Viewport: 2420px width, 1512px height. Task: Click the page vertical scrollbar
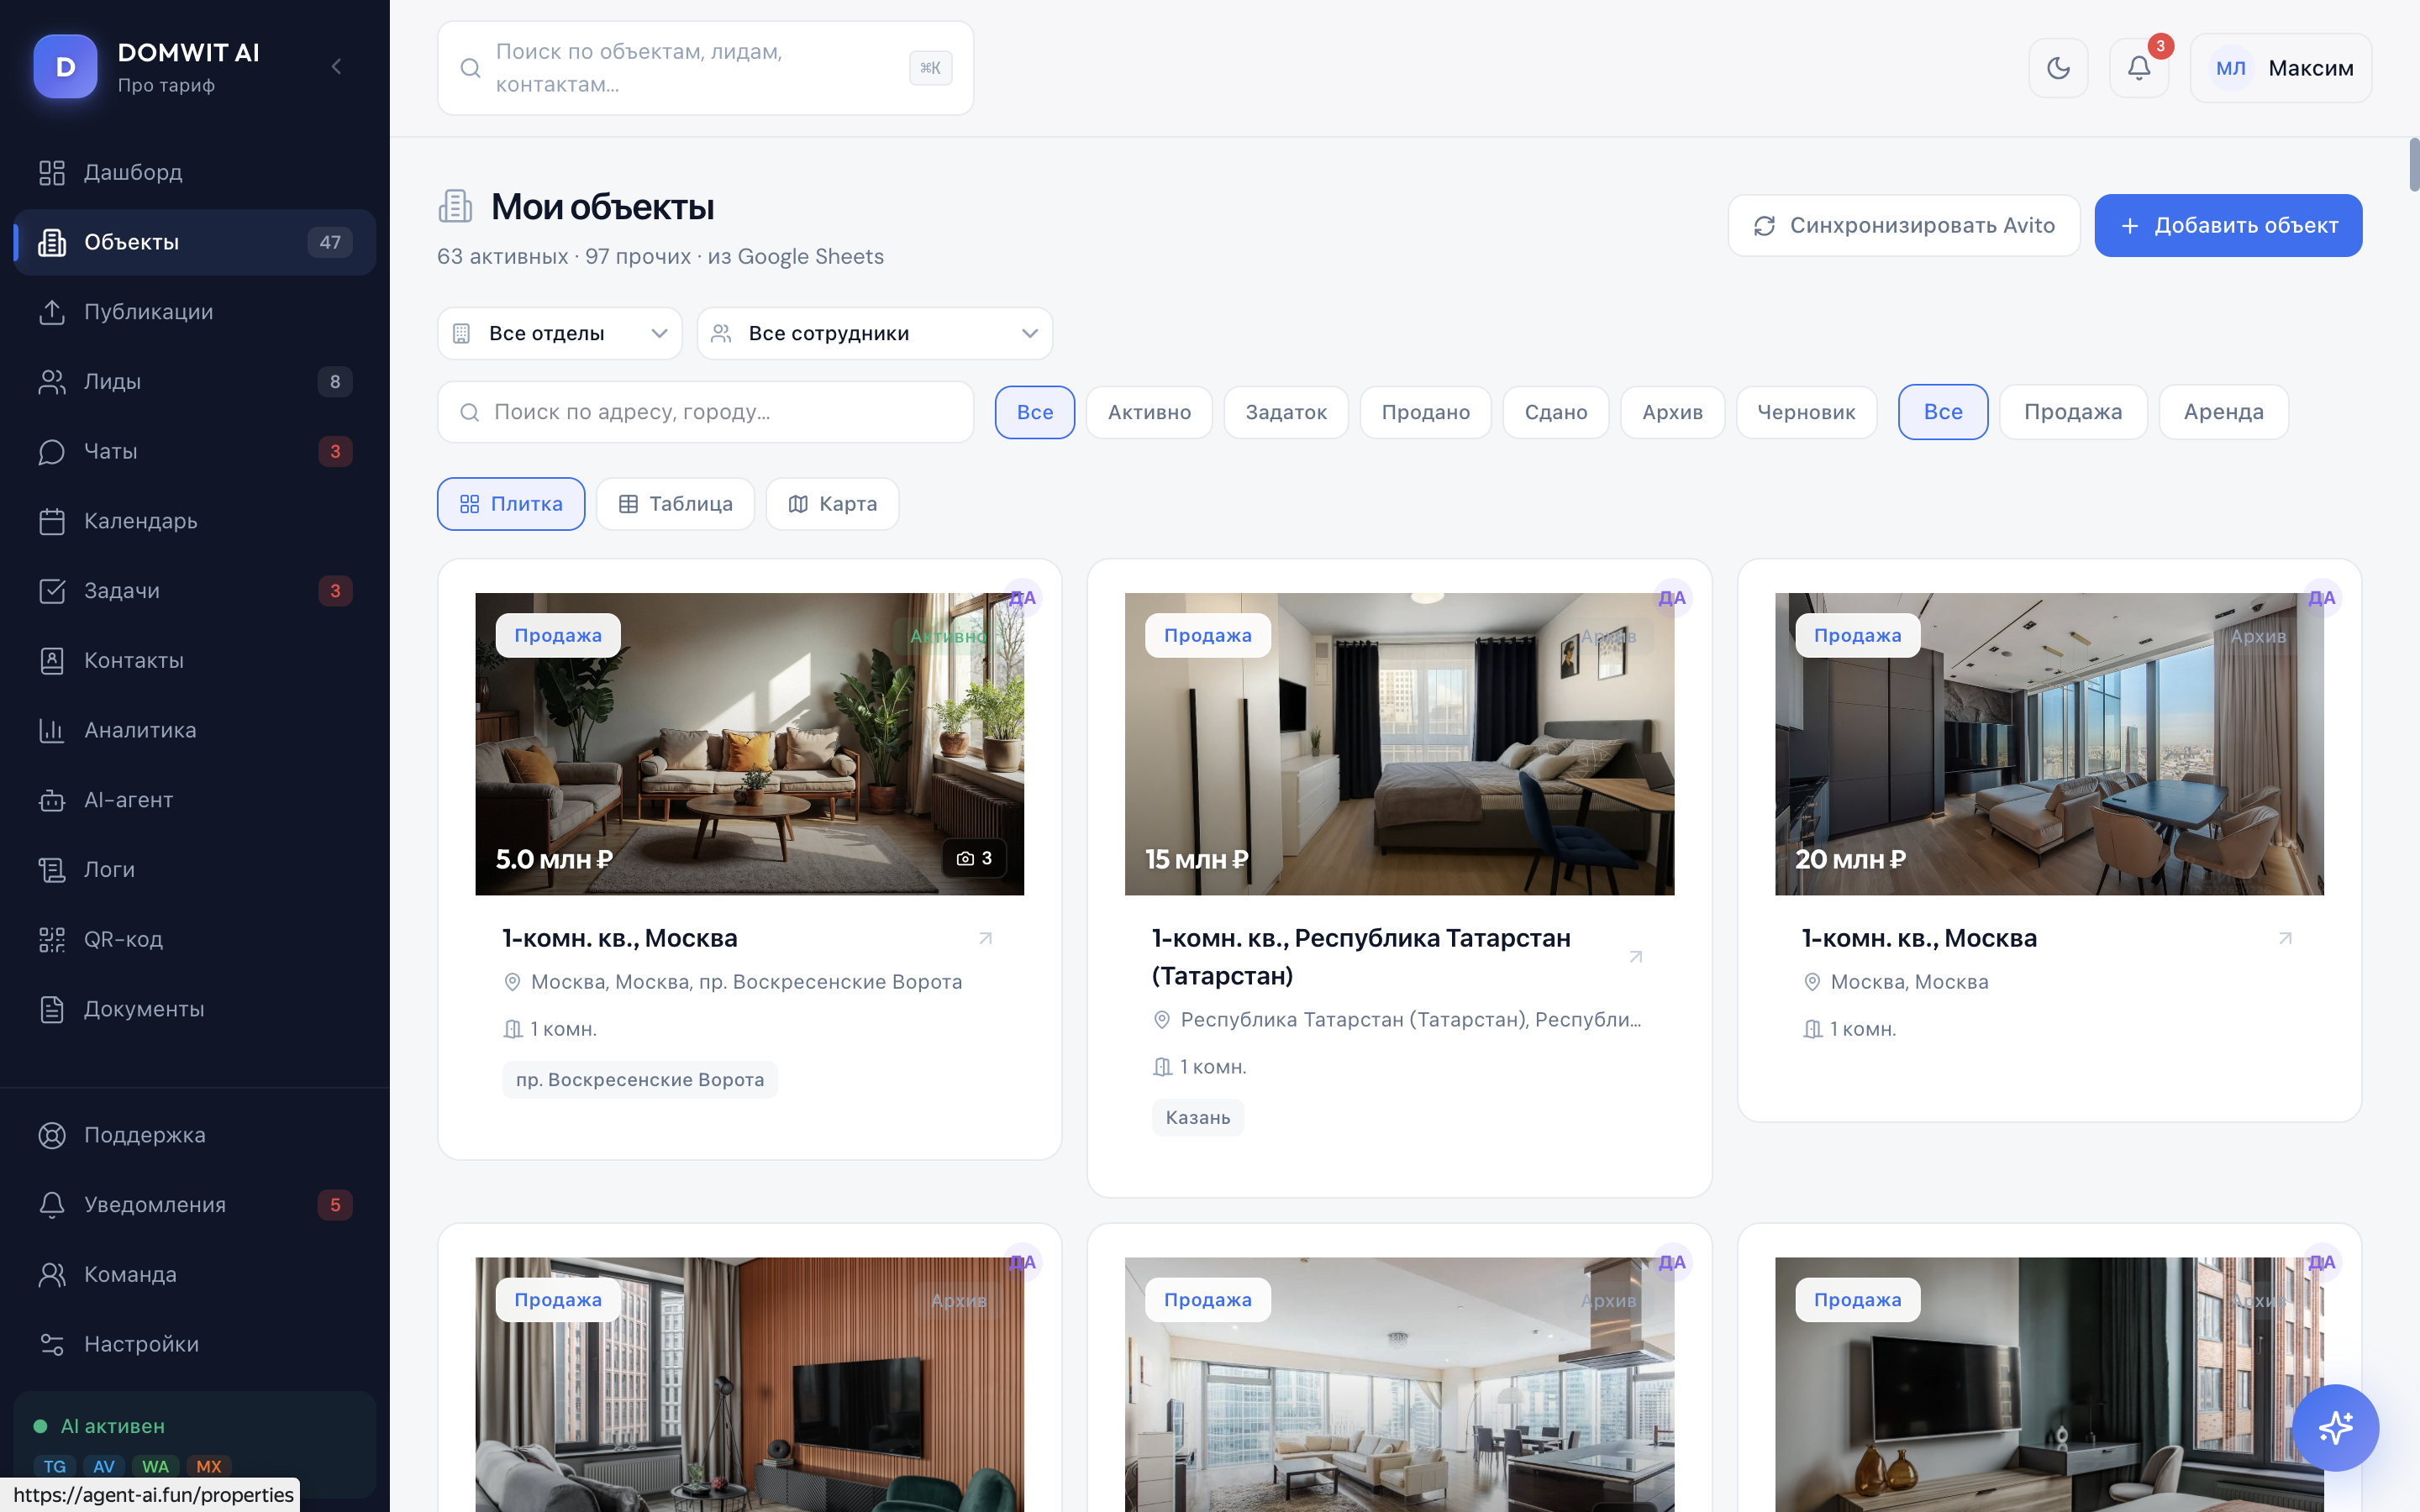pos(2413,165)
